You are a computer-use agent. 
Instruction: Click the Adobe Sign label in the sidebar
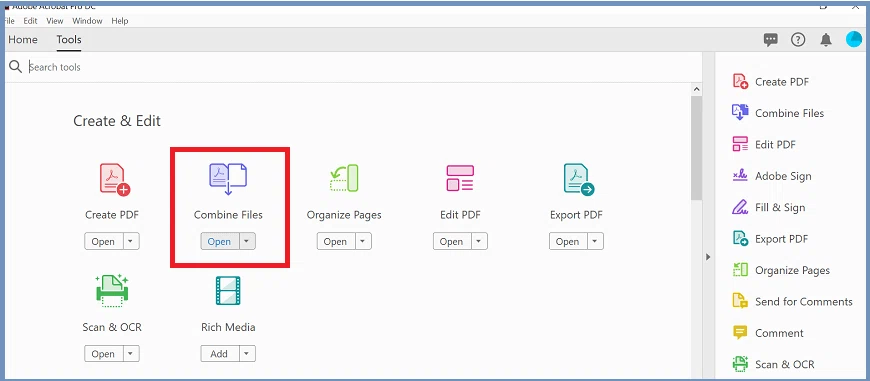[x=783, y=176]
